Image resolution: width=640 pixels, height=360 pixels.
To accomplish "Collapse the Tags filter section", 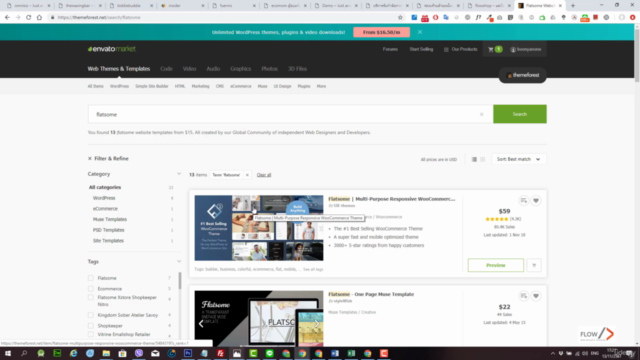I will (x=179, y=262).
